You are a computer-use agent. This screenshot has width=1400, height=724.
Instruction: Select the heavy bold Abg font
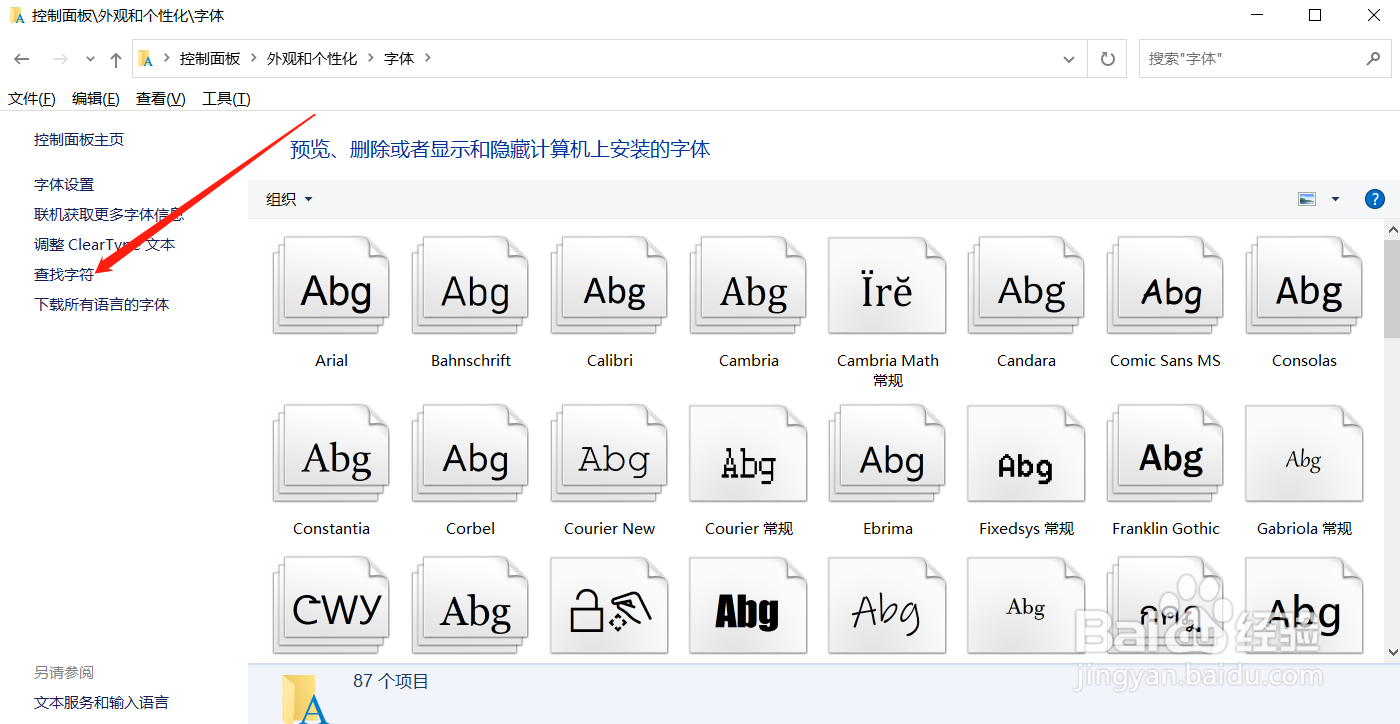748,606
